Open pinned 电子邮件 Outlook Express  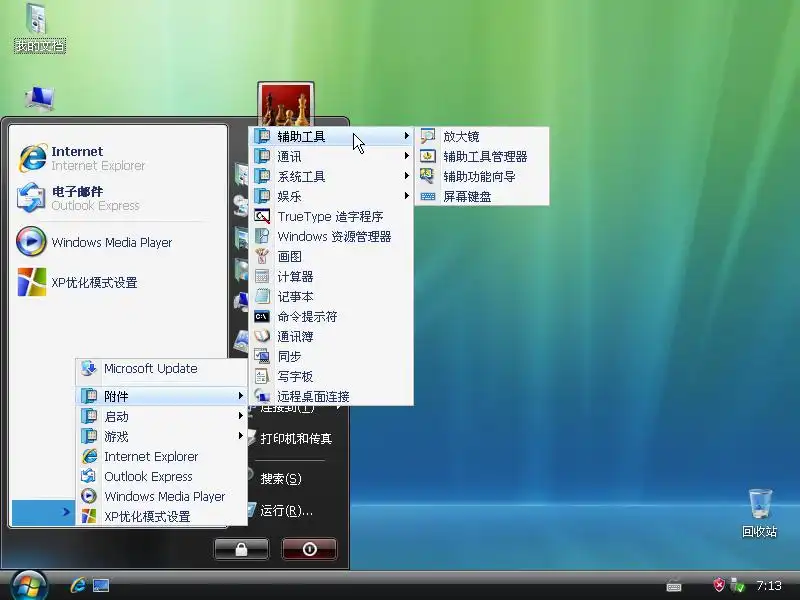[x=118, y=198]
